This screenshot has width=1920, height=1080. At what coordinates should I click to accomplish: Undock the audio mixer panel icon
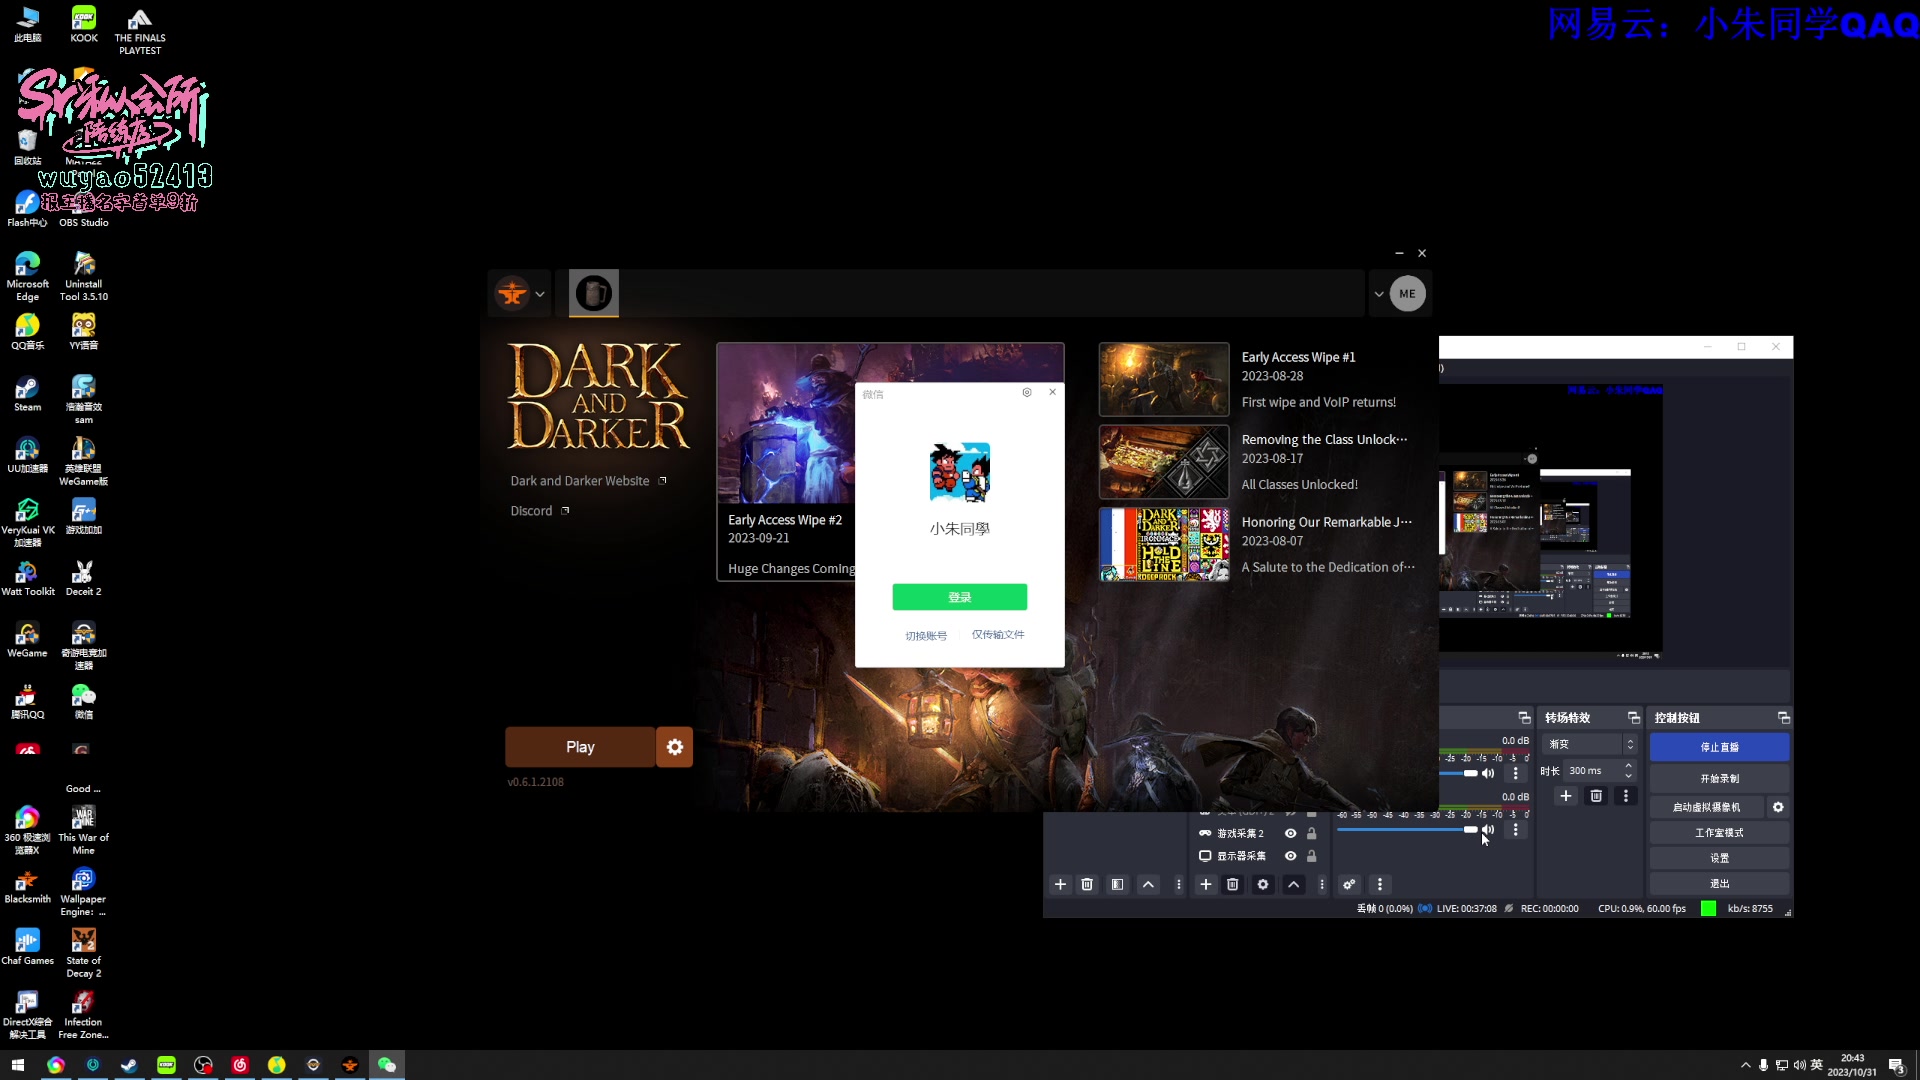(x=1524, y=718)
